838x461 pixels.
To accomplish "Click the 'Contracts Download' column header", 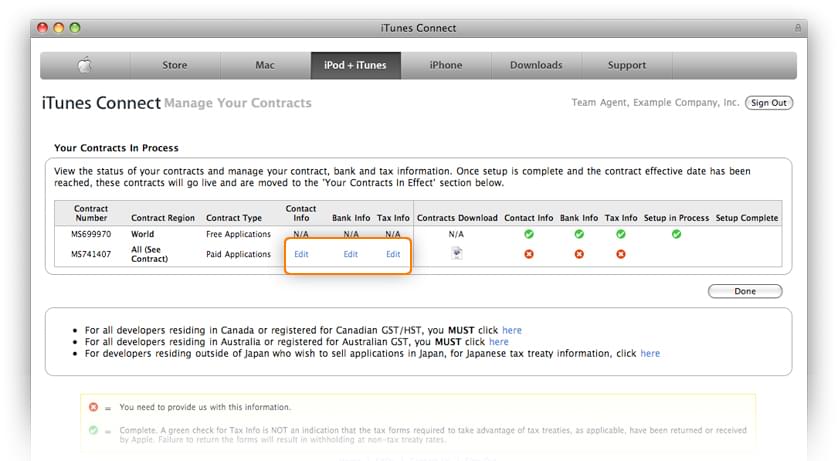I will 457,218.
